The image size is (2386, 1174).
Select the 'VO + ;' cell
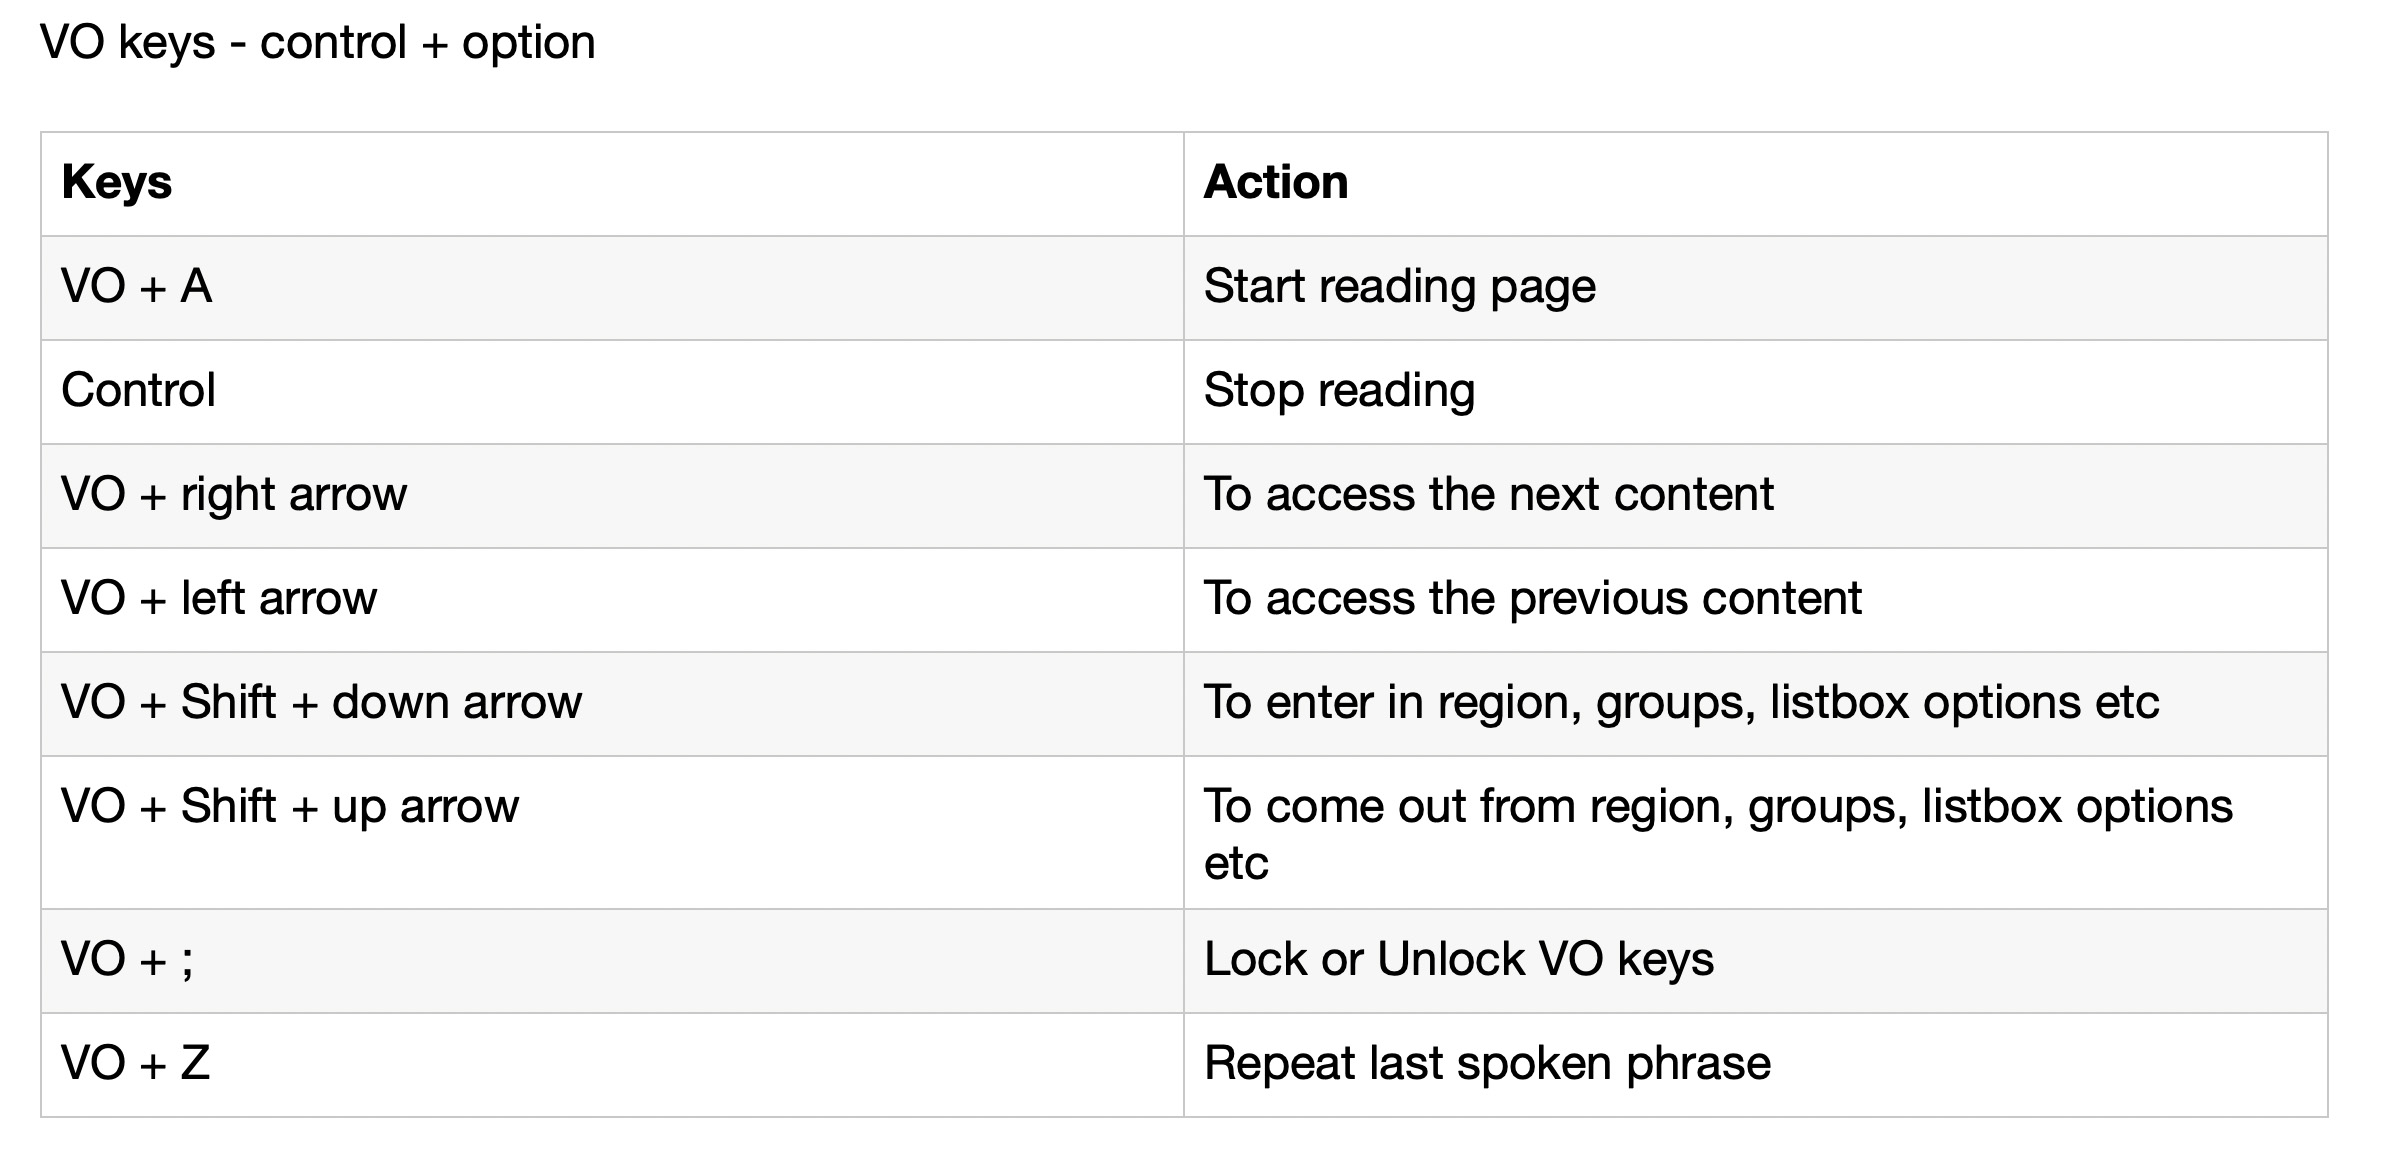pos(127,960)
